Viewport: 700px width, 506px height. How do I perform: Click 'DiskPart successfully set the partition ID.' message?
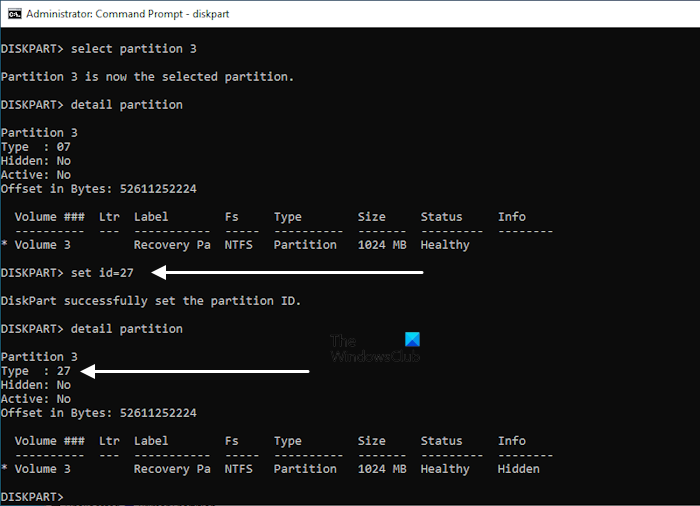click(x=151, y=301)
